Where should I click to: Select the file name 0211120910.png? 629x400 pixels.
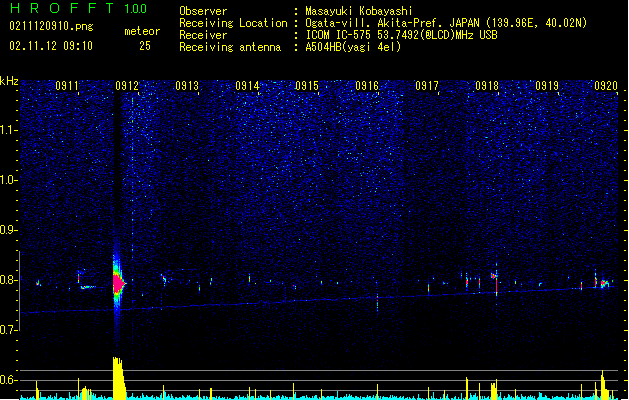pyautogui.click(x=51, y=26)
